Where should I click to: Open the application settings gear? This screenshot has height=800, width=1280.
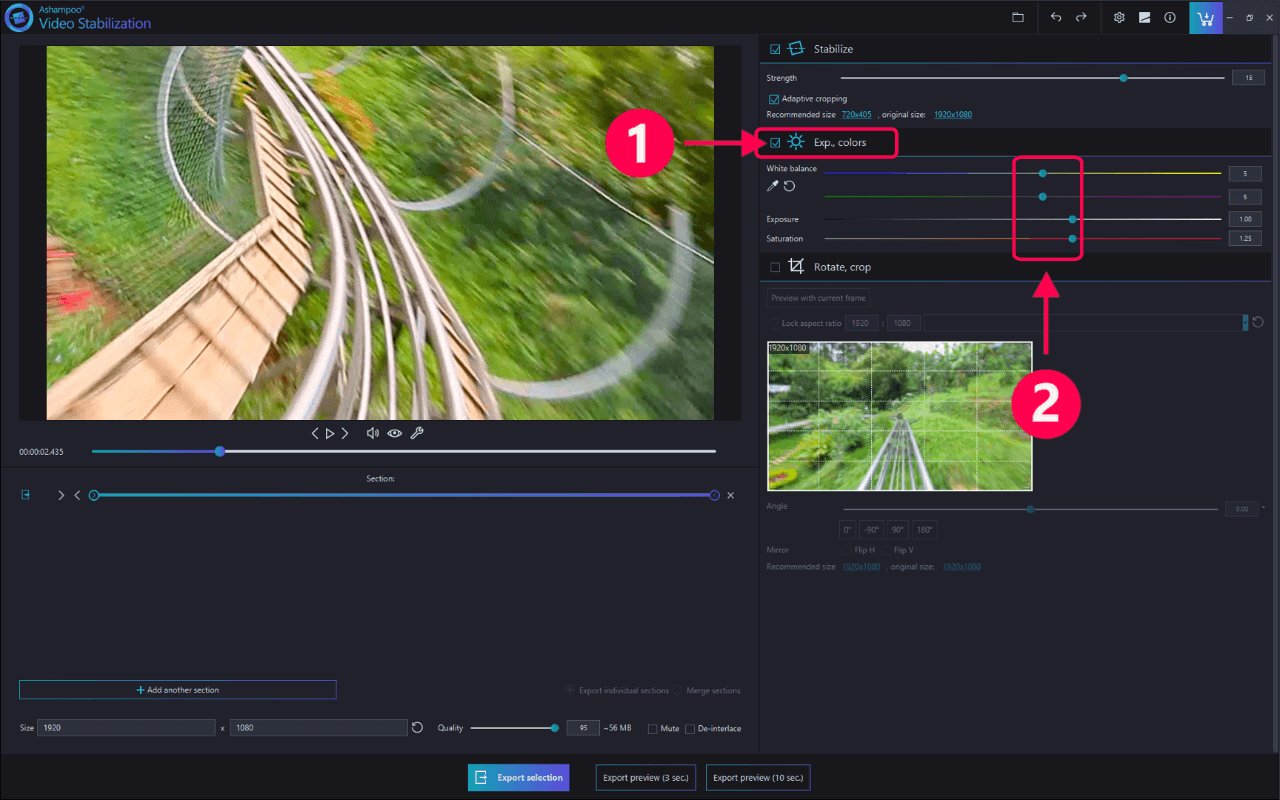click(x=1119, y=17)
